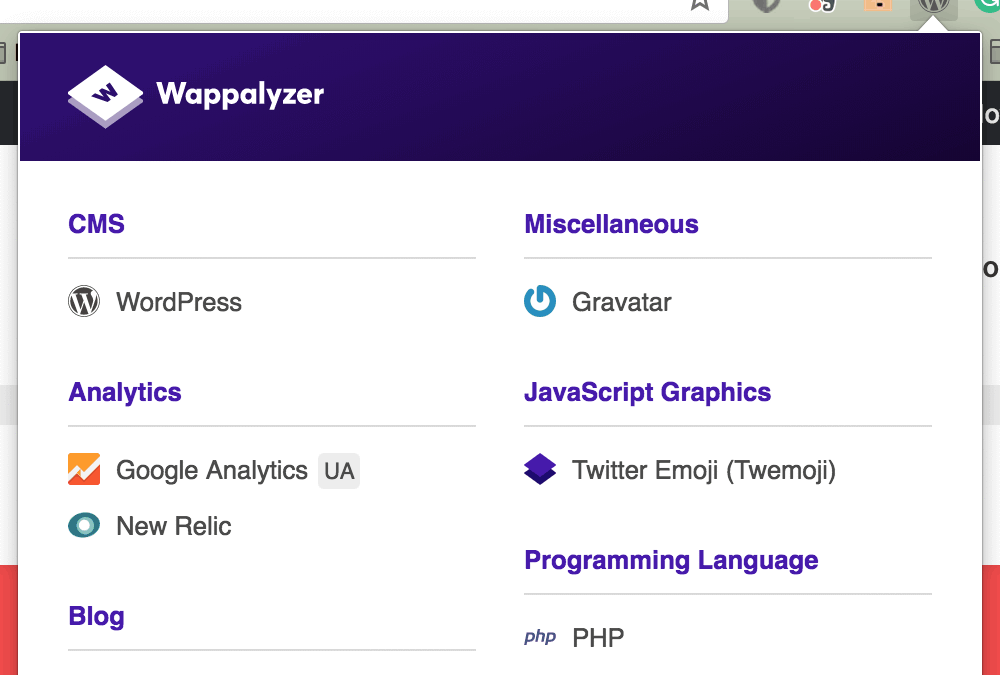Click the Wappalyzer extension icon in browser toolbar
The width and height of the screenshot is (1000, 675).
(x=933, y=5)
